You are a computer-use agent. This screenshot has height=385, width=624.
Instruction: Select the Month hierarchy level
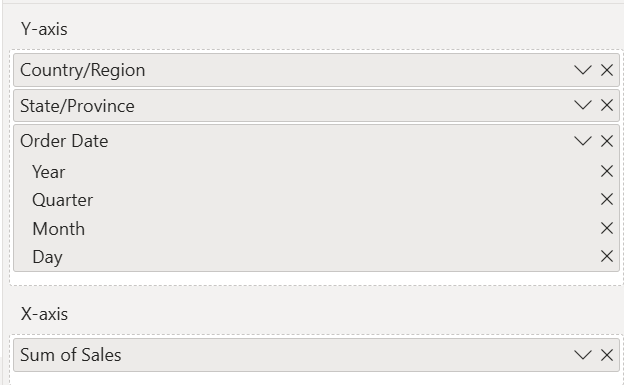58,229
